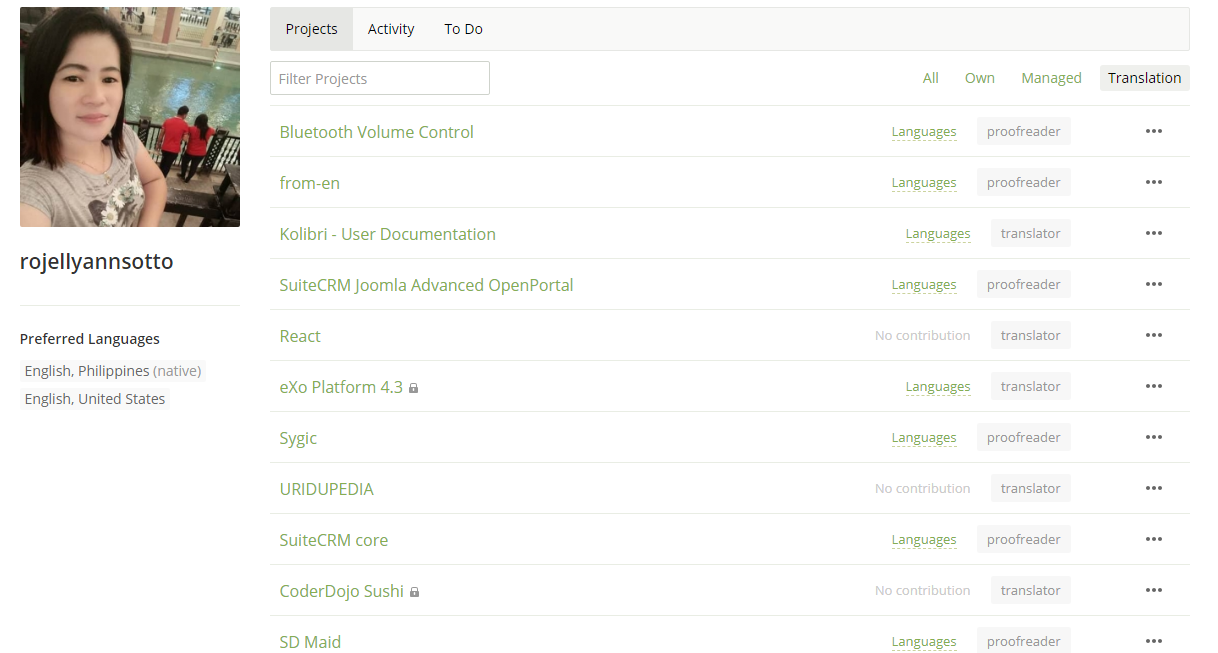Focus the Filter Projects search field

(380, 78)
